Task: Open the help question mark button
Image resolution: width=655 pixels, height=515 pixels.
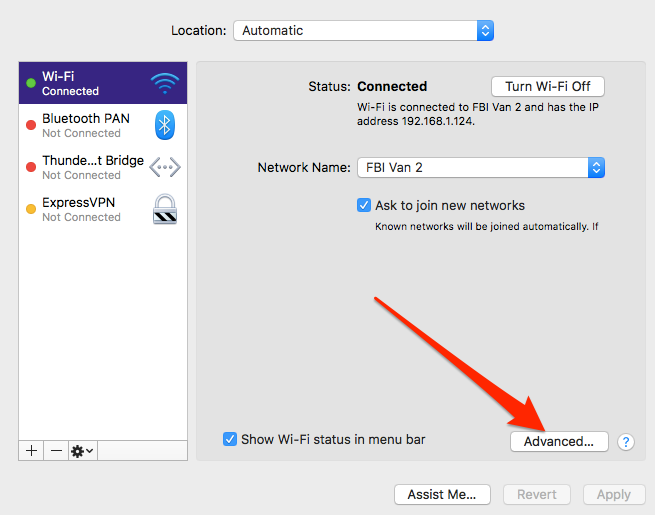Action: click(x=625, y=441)
